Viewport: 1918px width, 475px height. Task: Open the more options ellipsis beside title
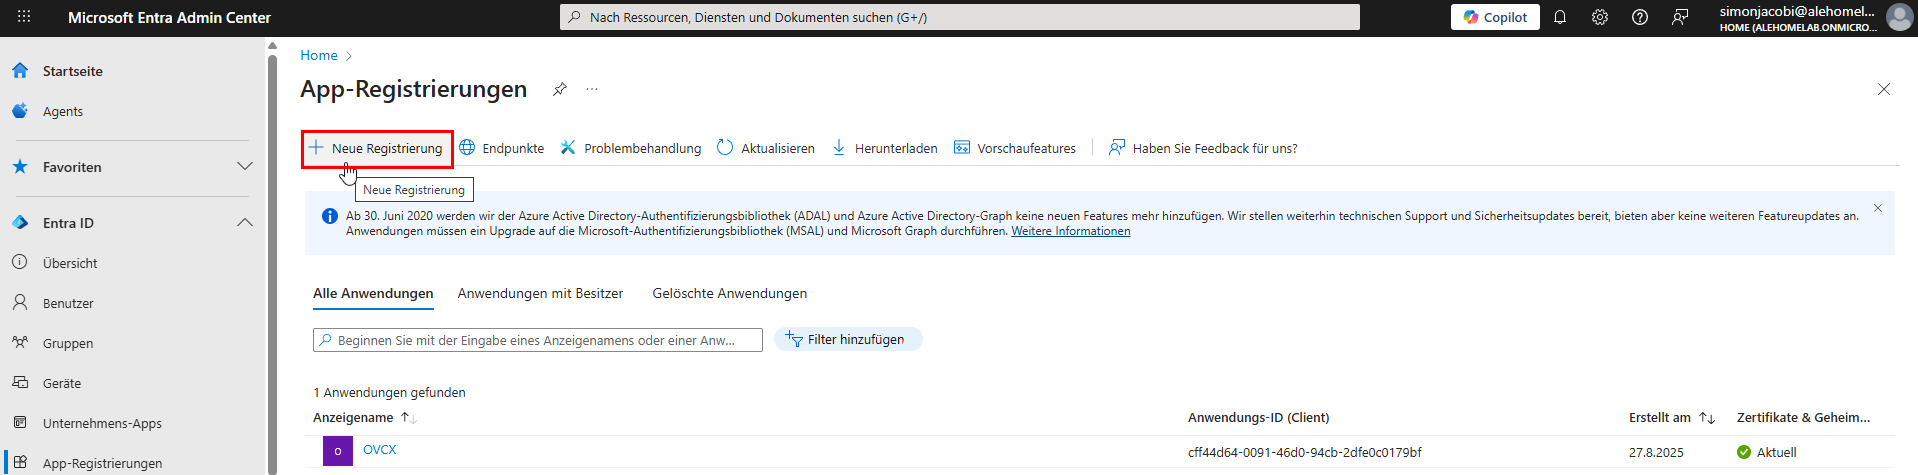[x=592, y=89]
